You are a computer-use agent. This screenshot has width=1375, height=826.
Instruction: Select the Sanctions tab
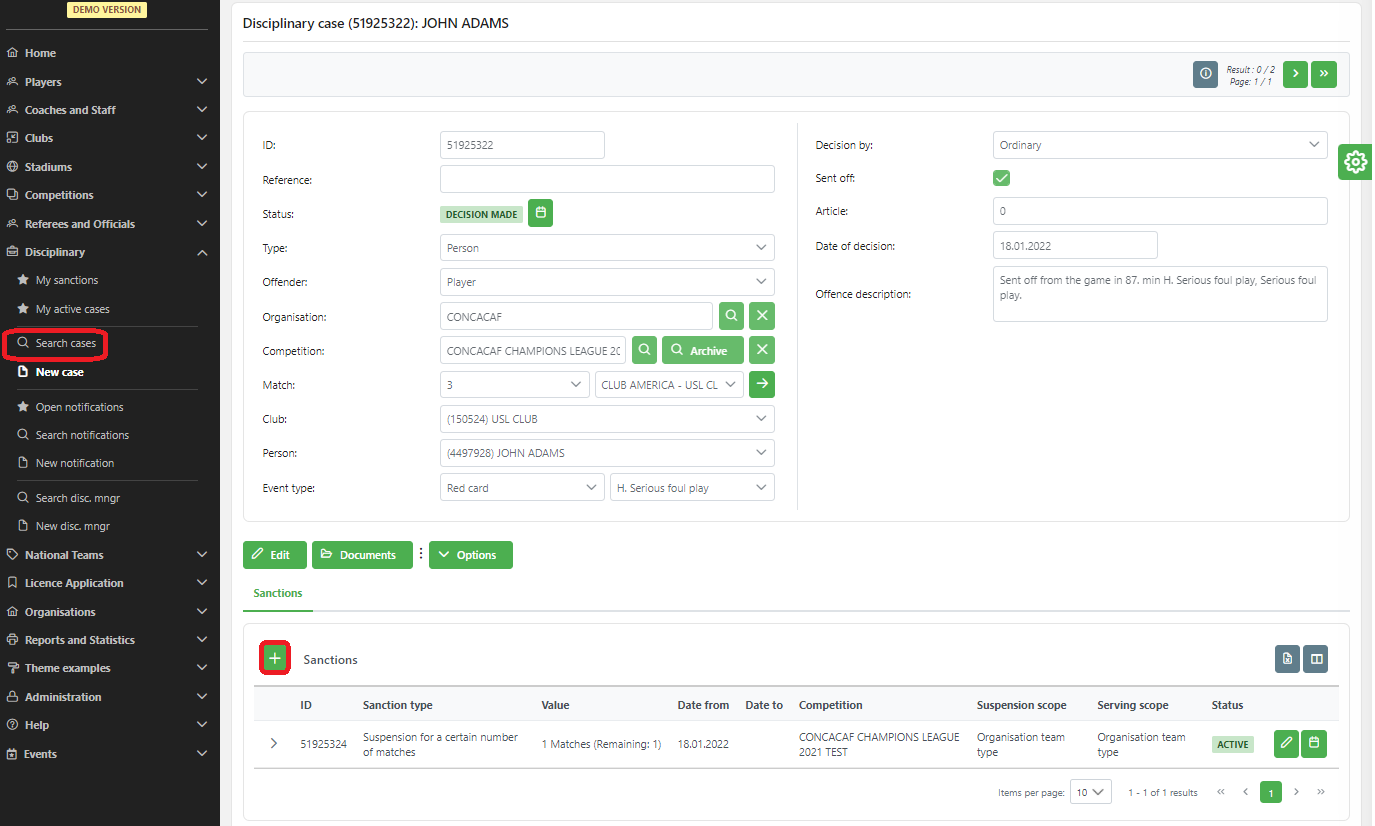(x=278, y=593)
